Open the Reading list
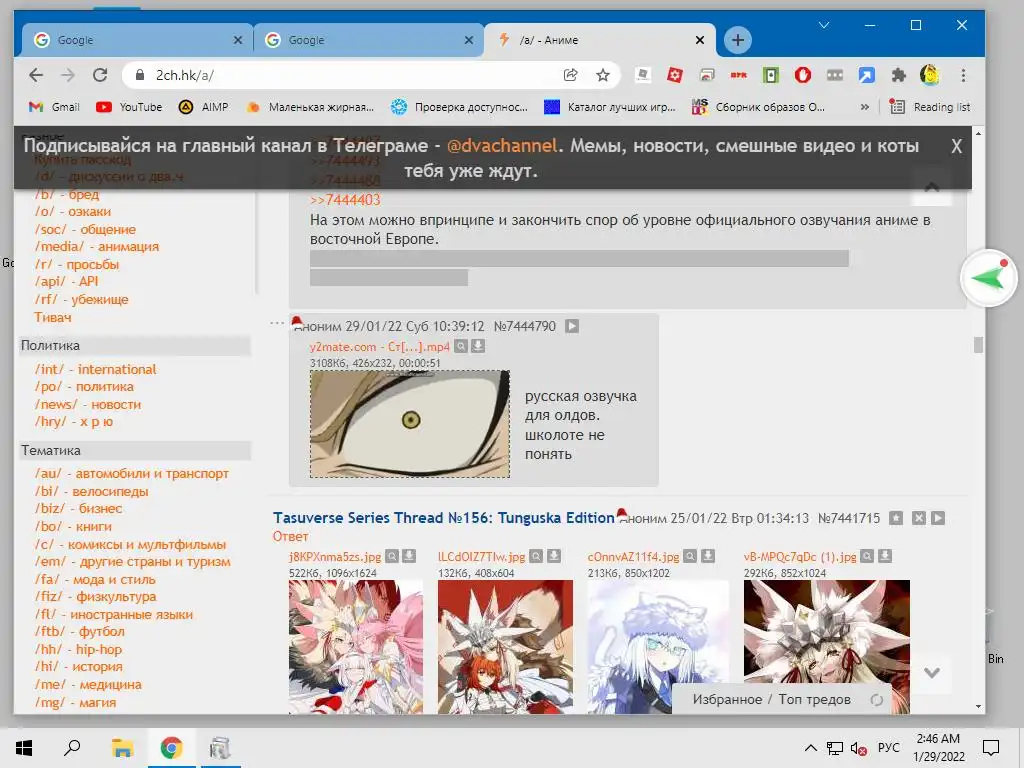Screen dimensions: 1024x768 click(x=930, y=106)
